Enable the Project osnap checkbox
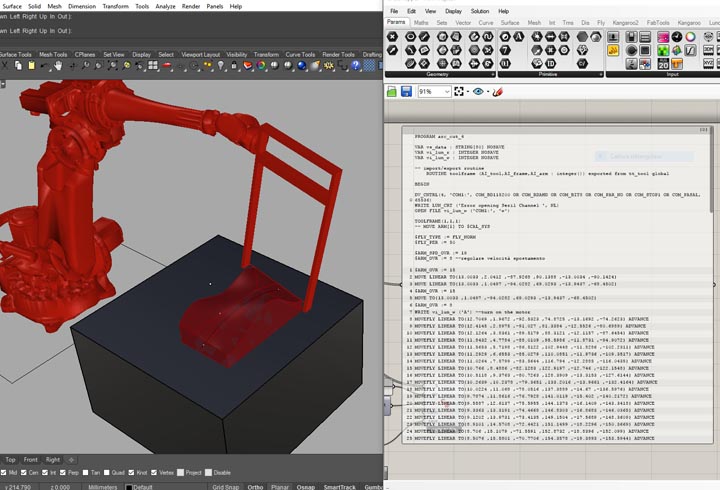 click(180, 473)
